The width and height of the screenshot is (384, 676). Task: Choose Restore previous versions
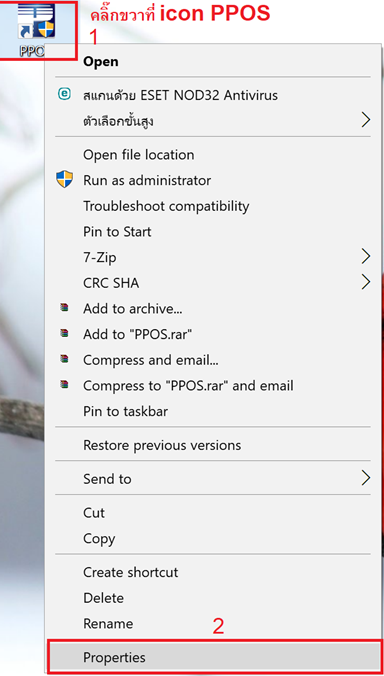(162, 445)
